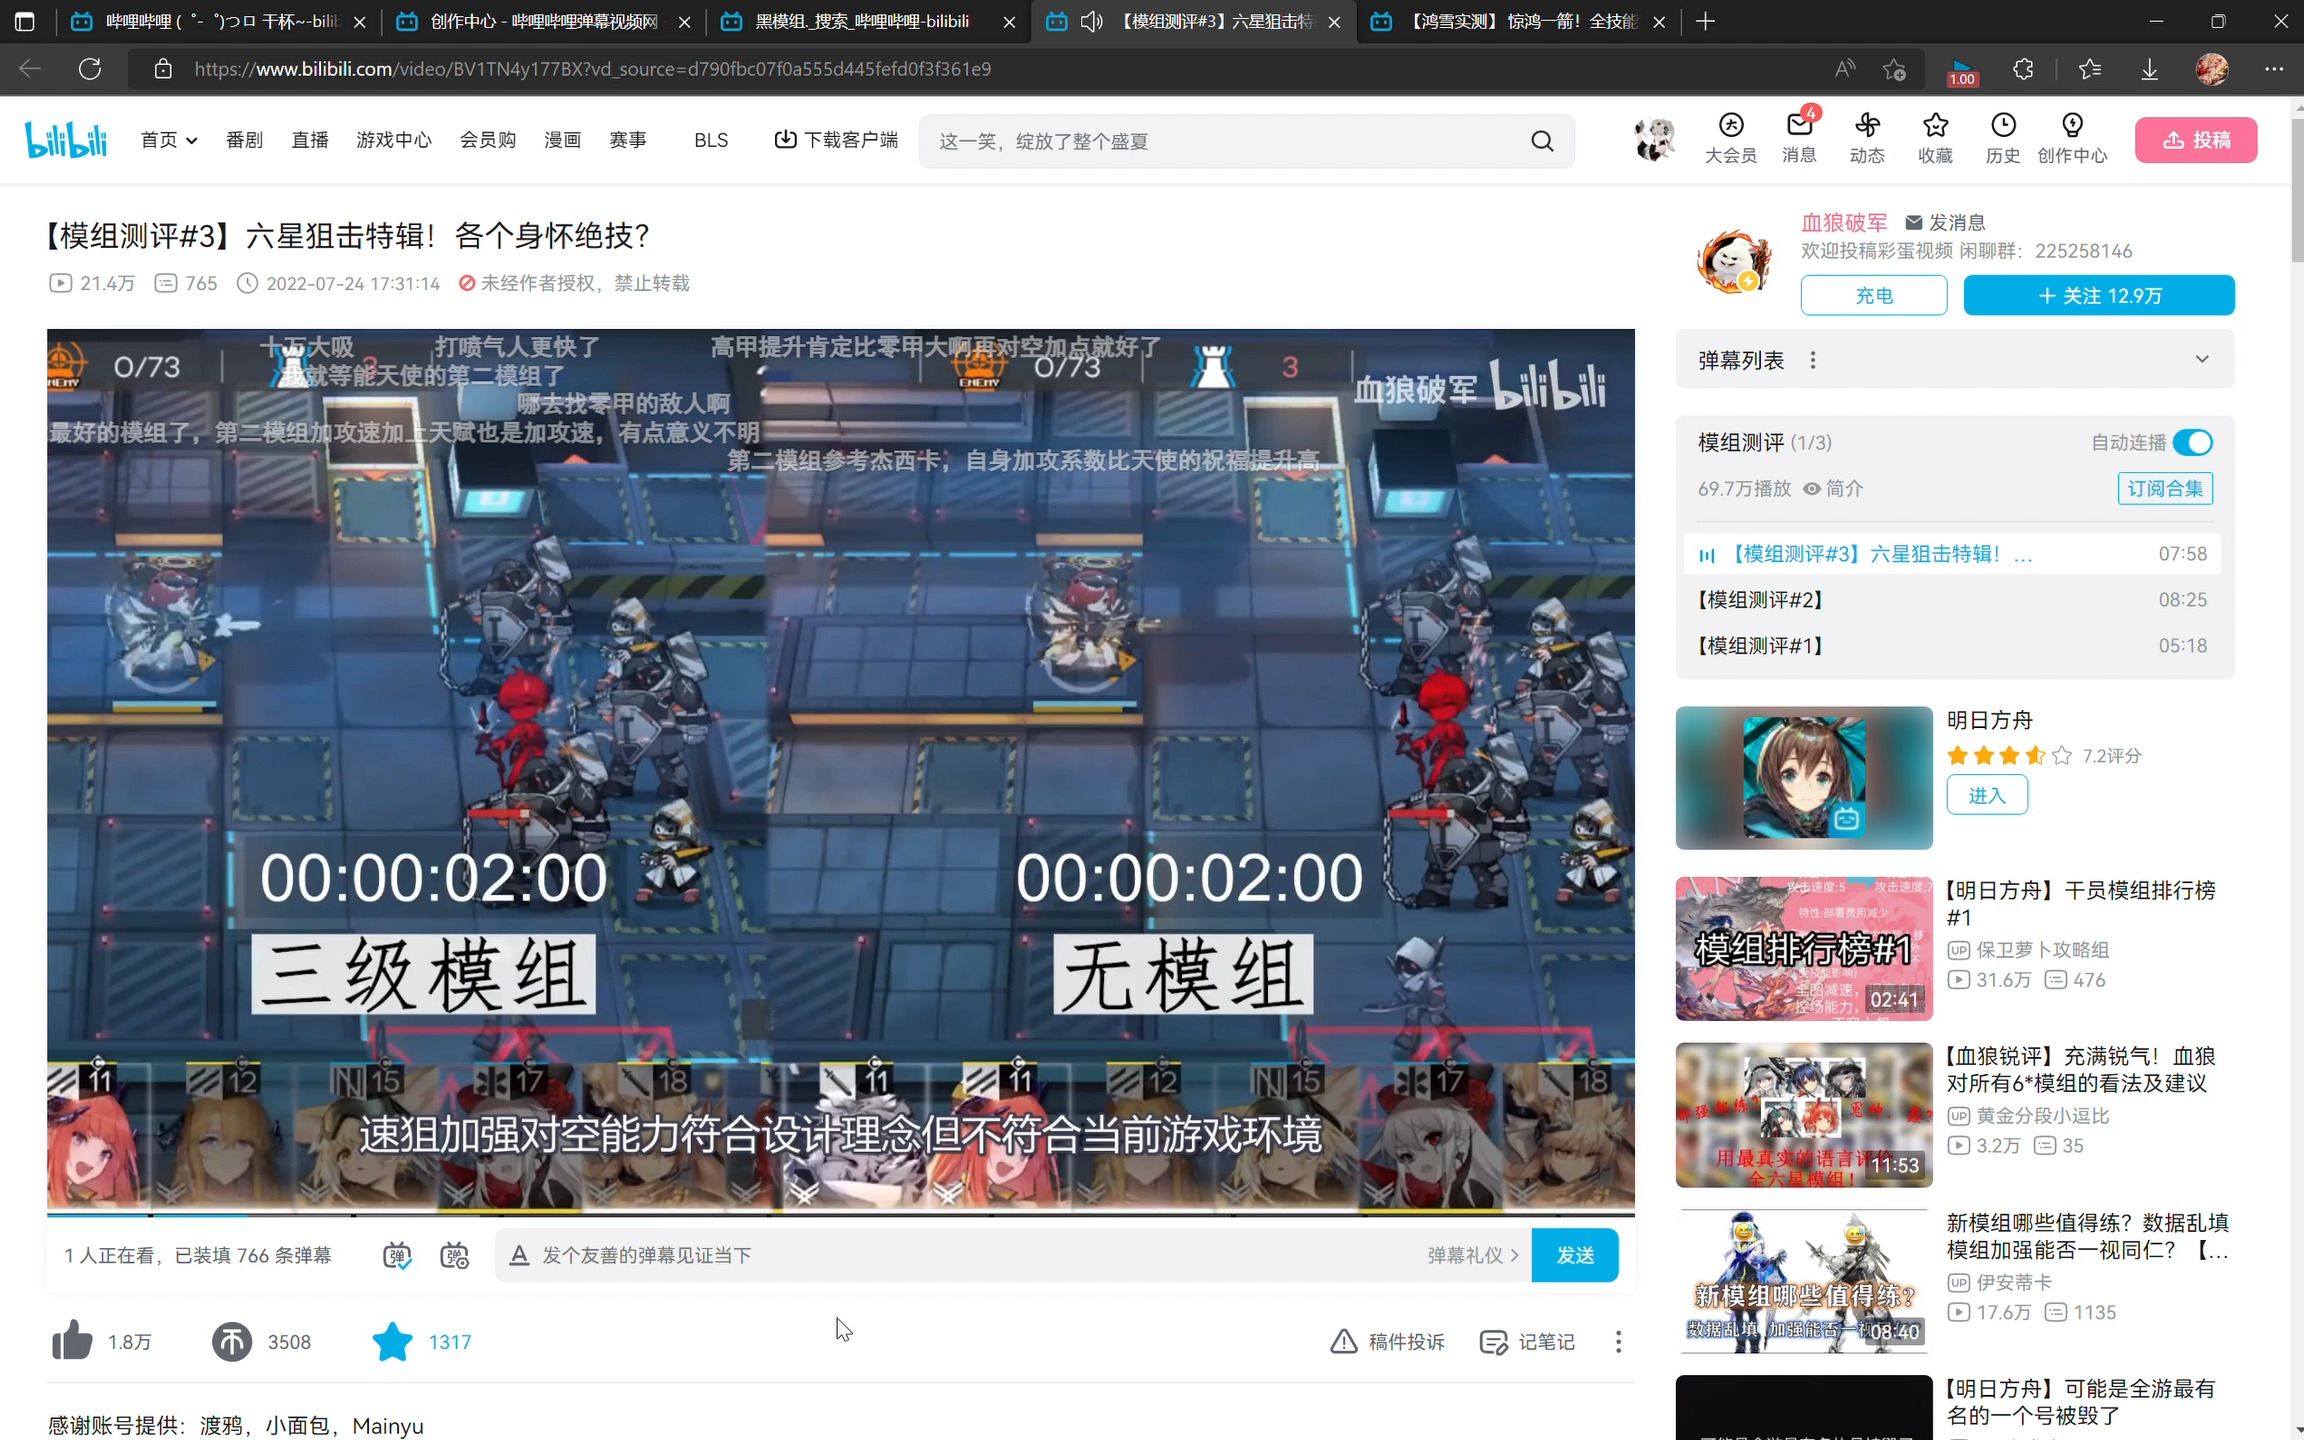Rate 明日方舟 on the star rating
The width and height of the screenshot is (2304, 1440).
[x=2000, y=756]
